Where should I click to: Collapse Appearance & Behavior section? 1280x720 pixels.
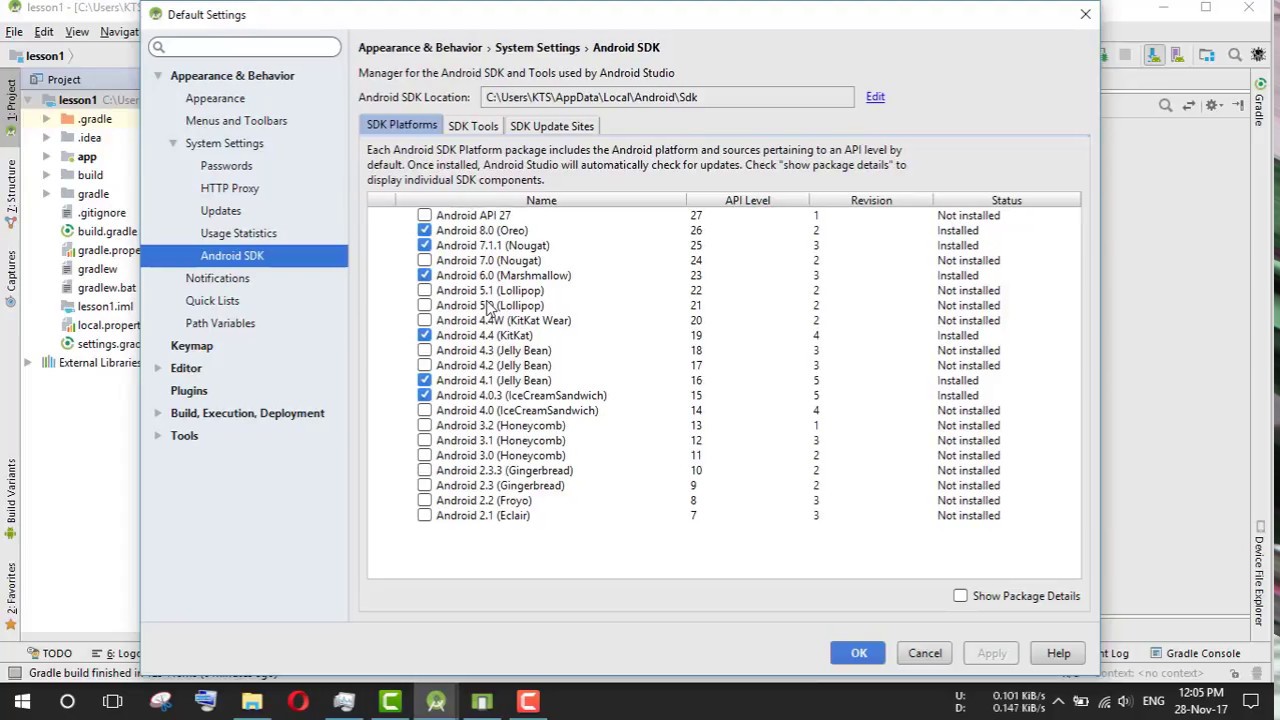[157, 76]
